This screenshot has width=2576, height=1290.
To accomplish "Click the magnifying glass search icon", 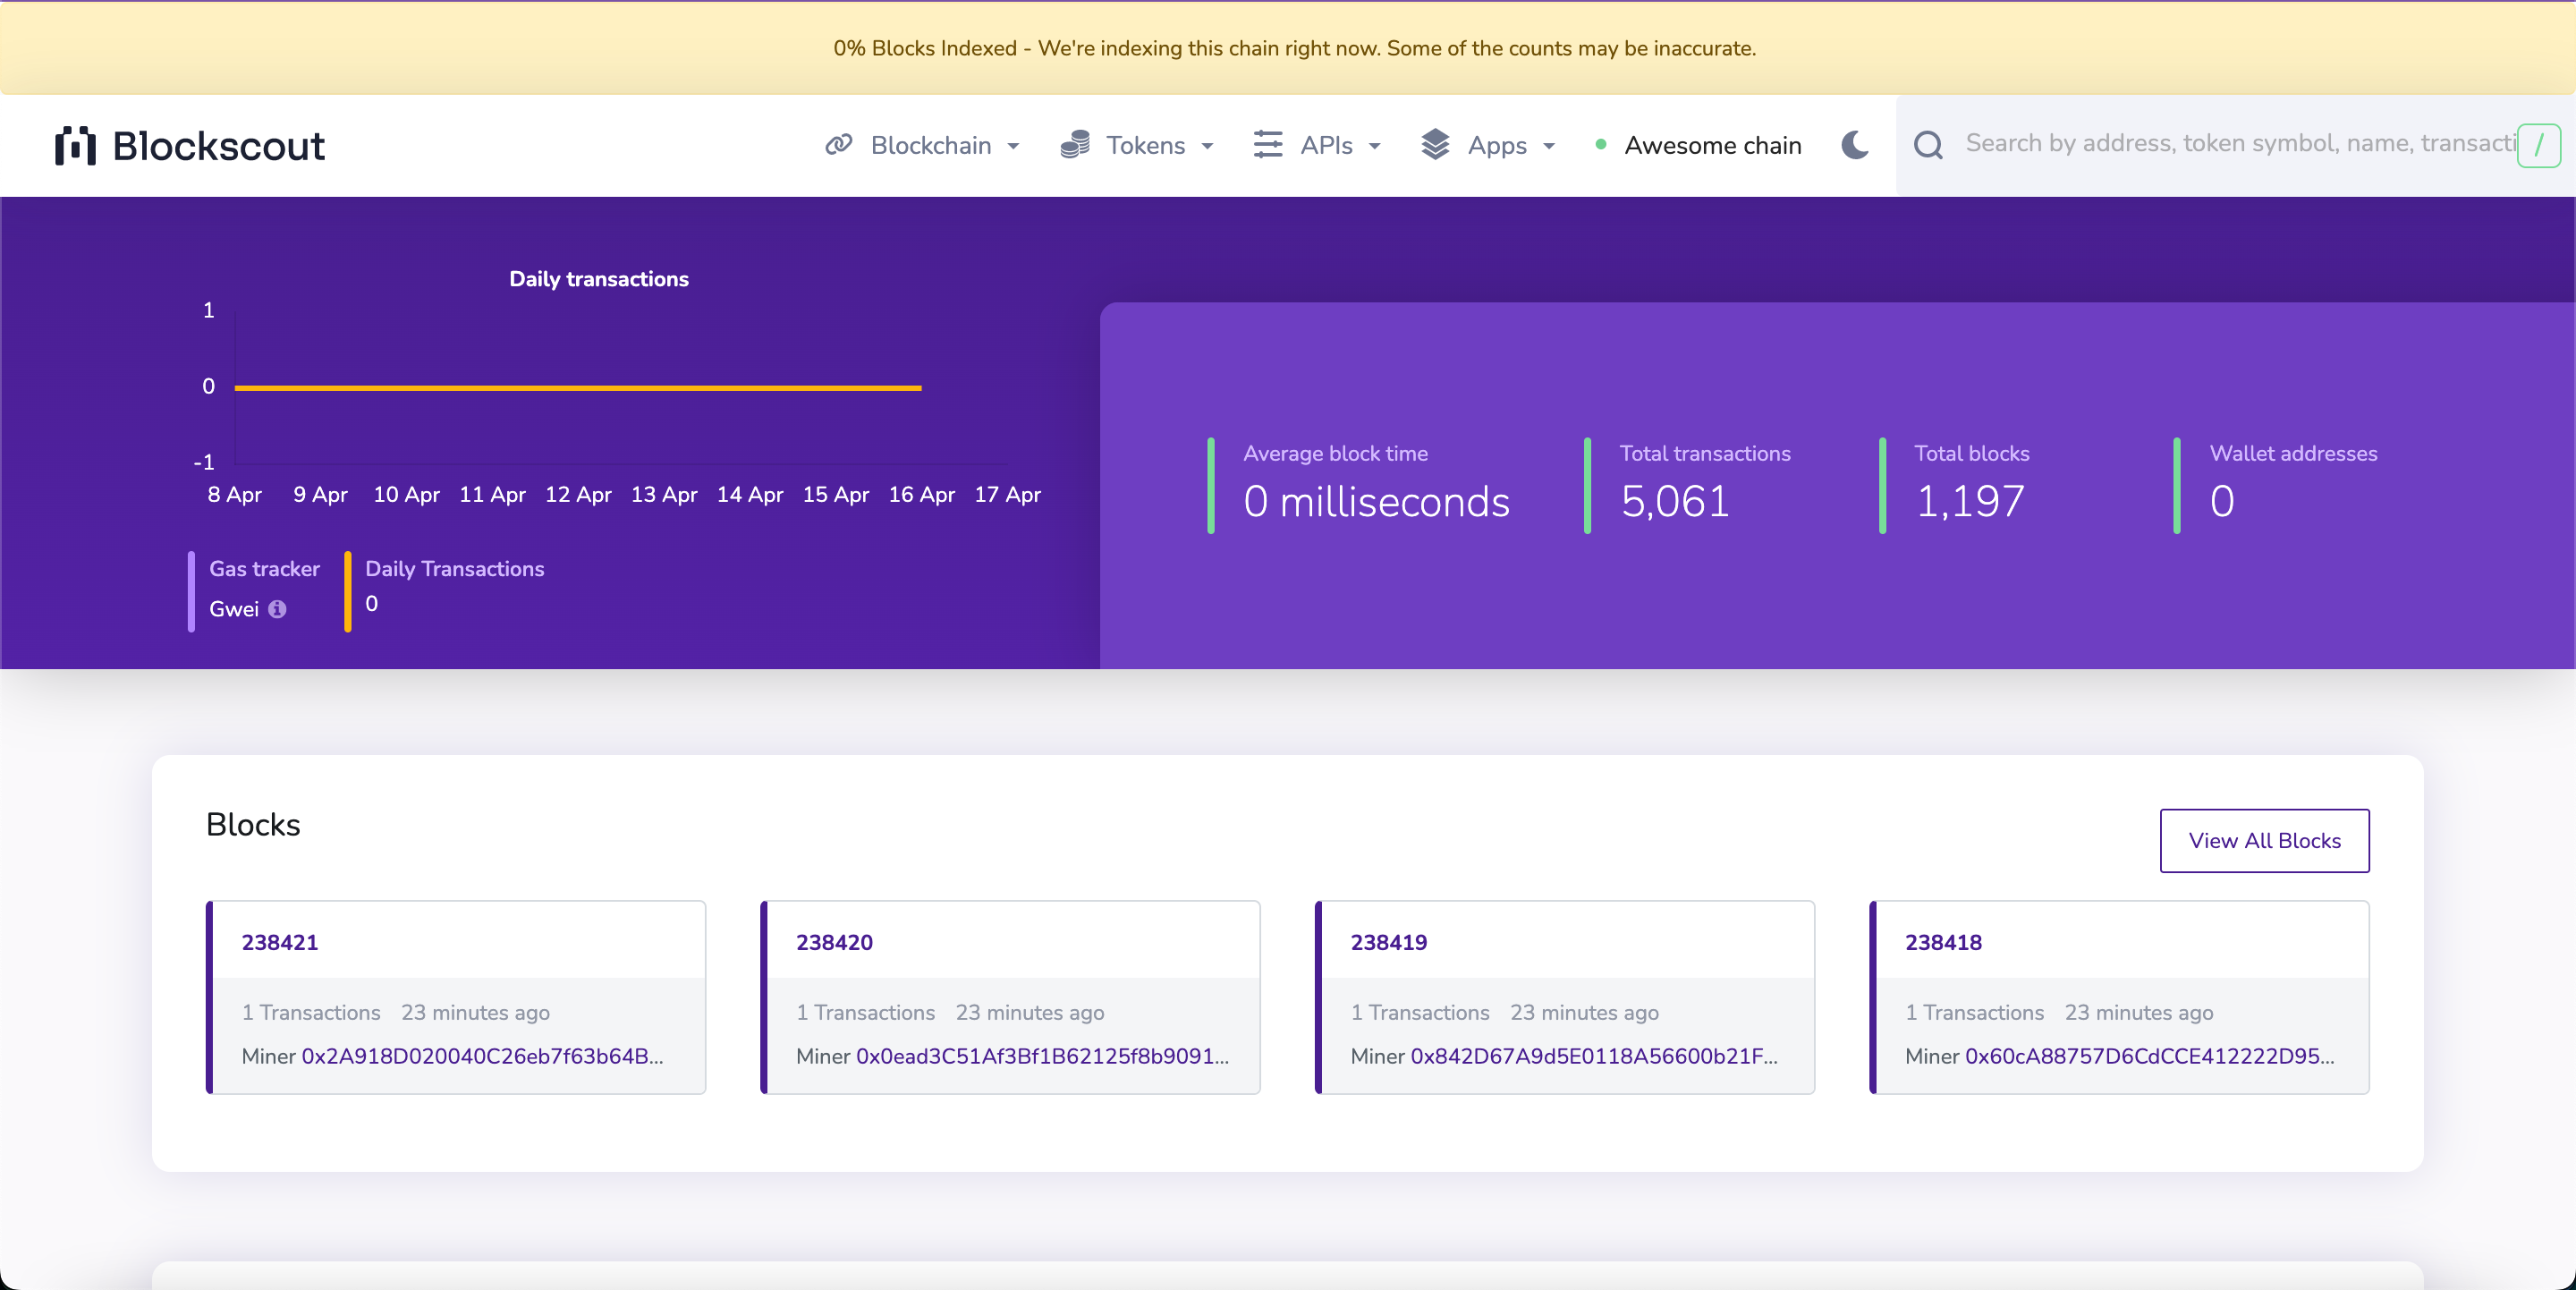I will click(1928, 144).
